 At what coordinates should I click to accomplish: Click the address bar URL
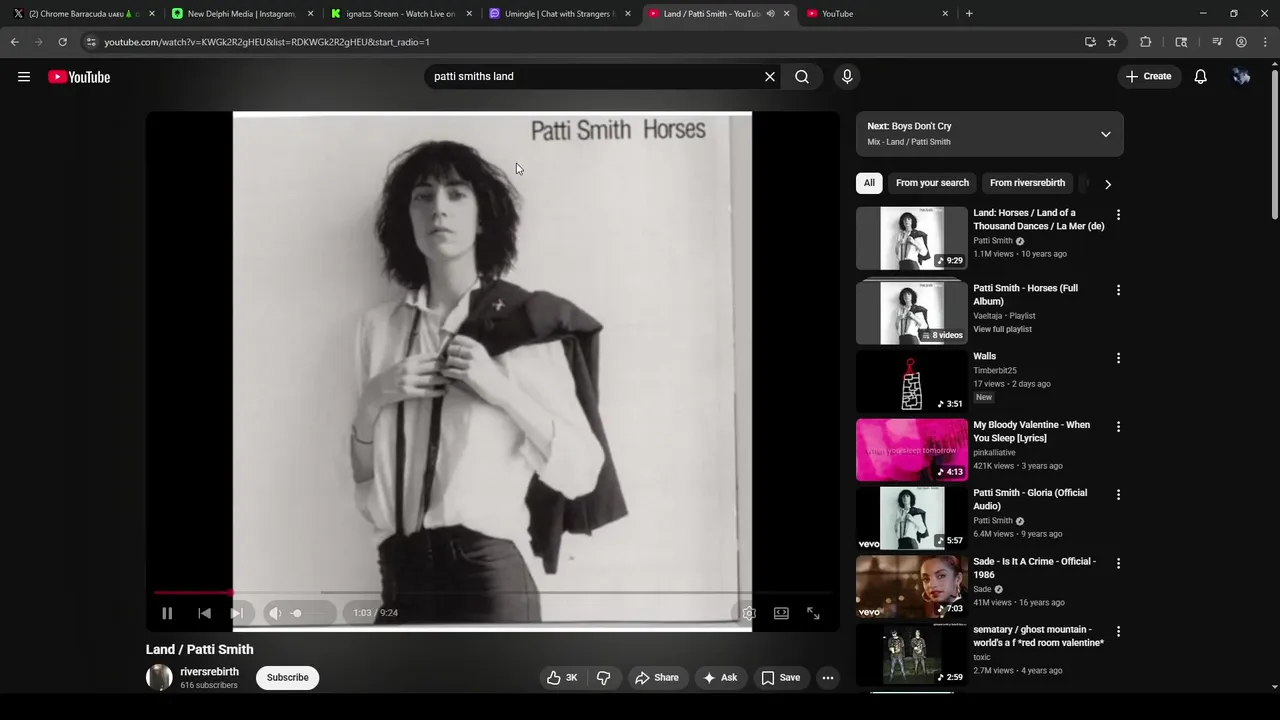(x=266, y=42)
